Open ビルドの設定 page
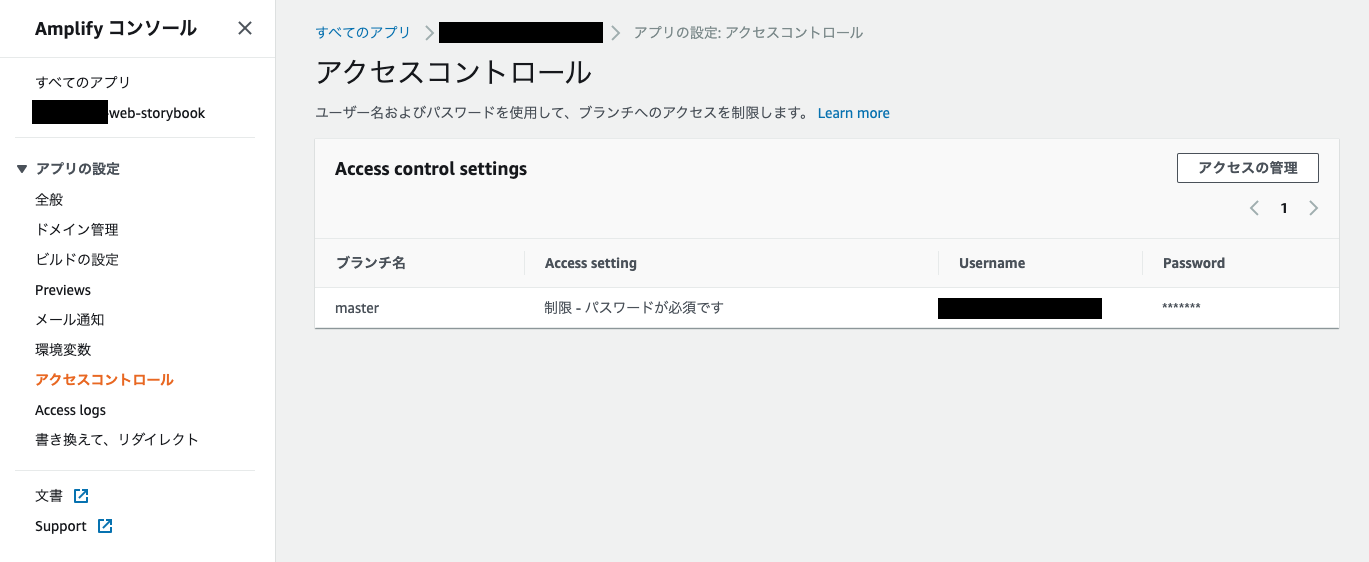Viewport: 1369px width, 562px height. tap(77, 260)
